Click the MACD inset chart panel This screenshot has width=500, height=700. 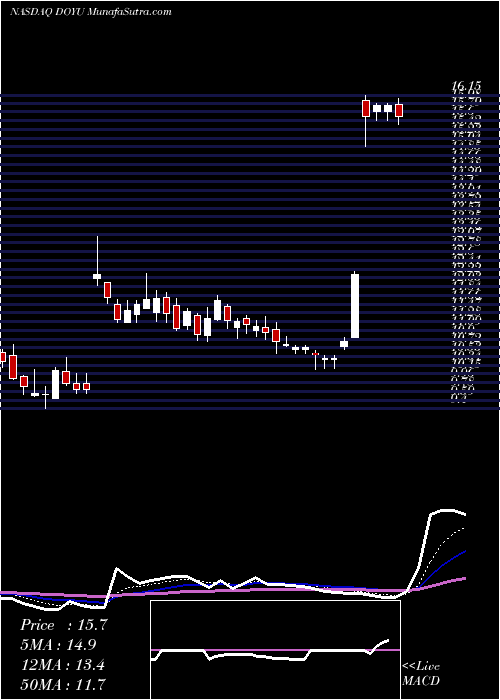275,650
